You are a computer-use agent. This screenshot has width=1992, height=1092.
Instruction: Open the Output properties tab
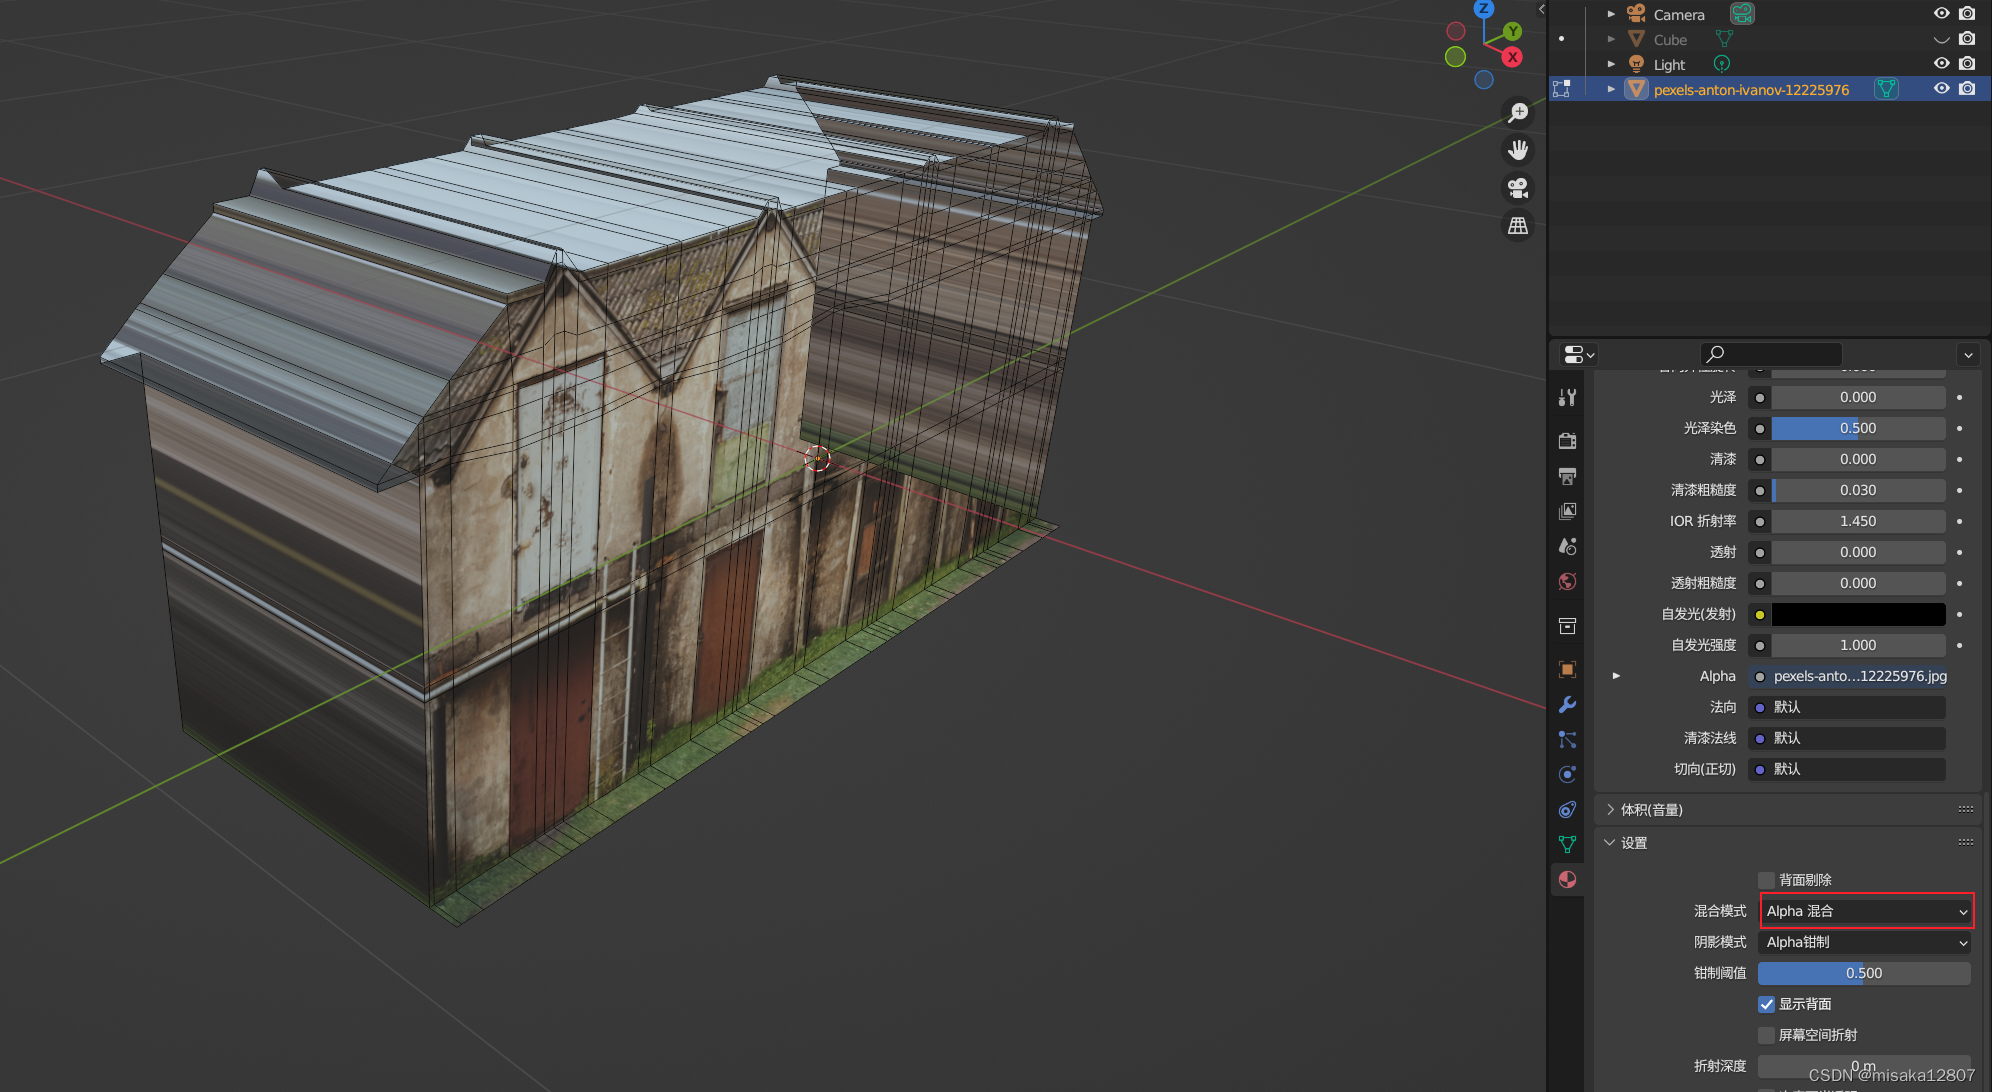(x=1567, y=476)
